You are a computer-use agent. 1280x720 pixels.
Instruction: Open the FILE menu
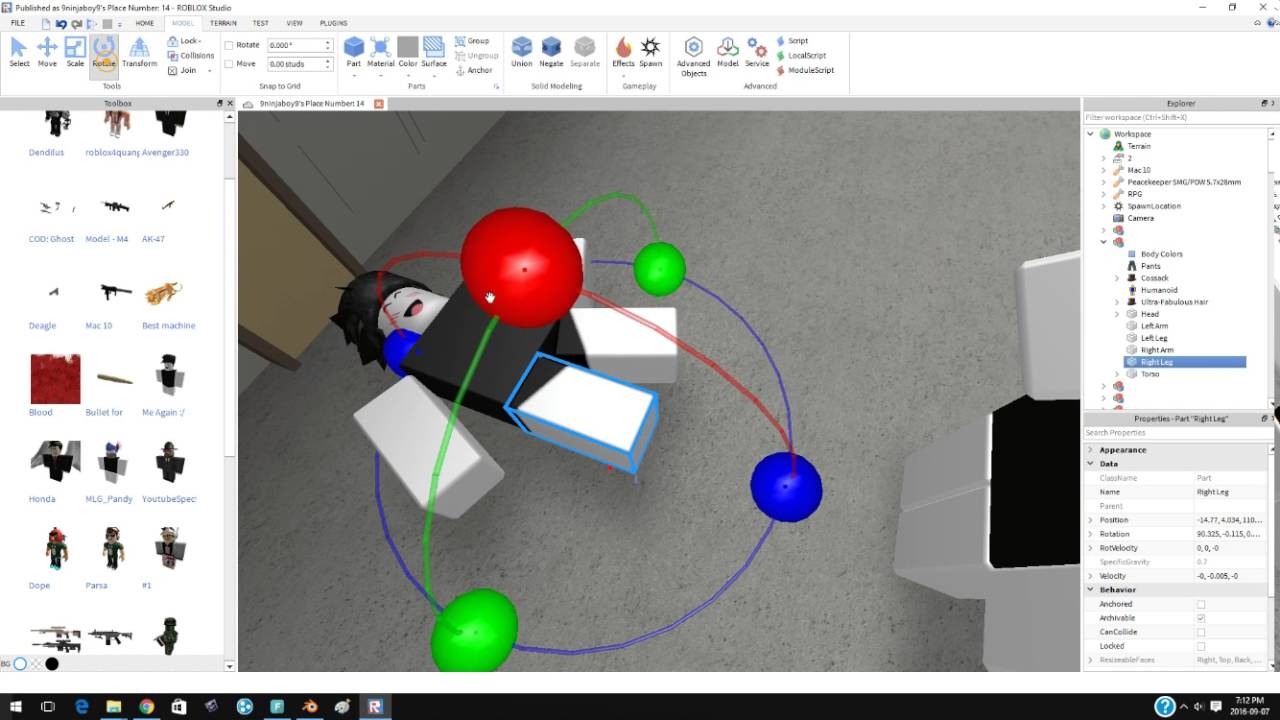click(18, 23)
